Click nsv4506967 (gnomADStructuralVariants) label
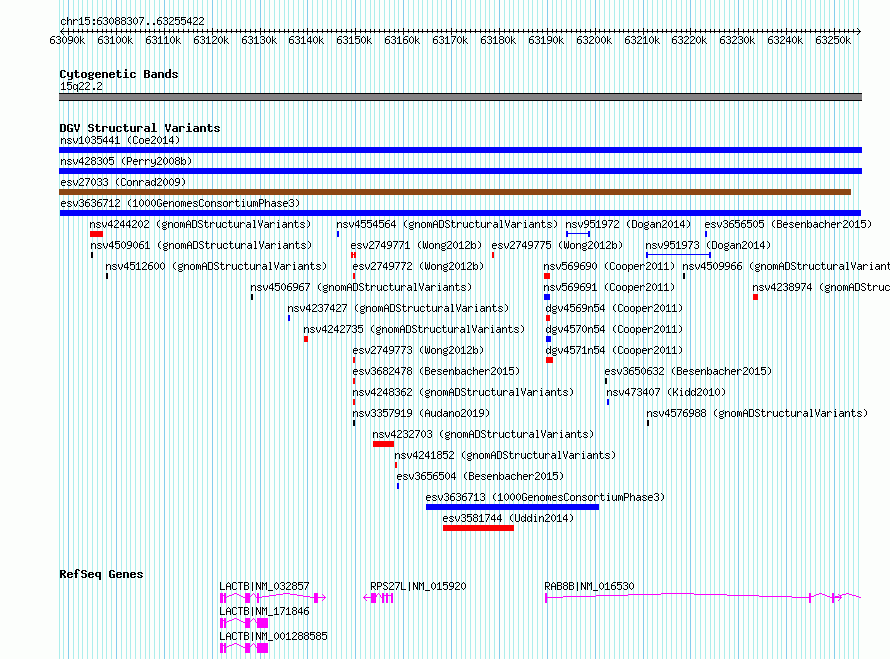Viewport: 890px width, 659px height. pyautogui.click(x=361, y=287)
